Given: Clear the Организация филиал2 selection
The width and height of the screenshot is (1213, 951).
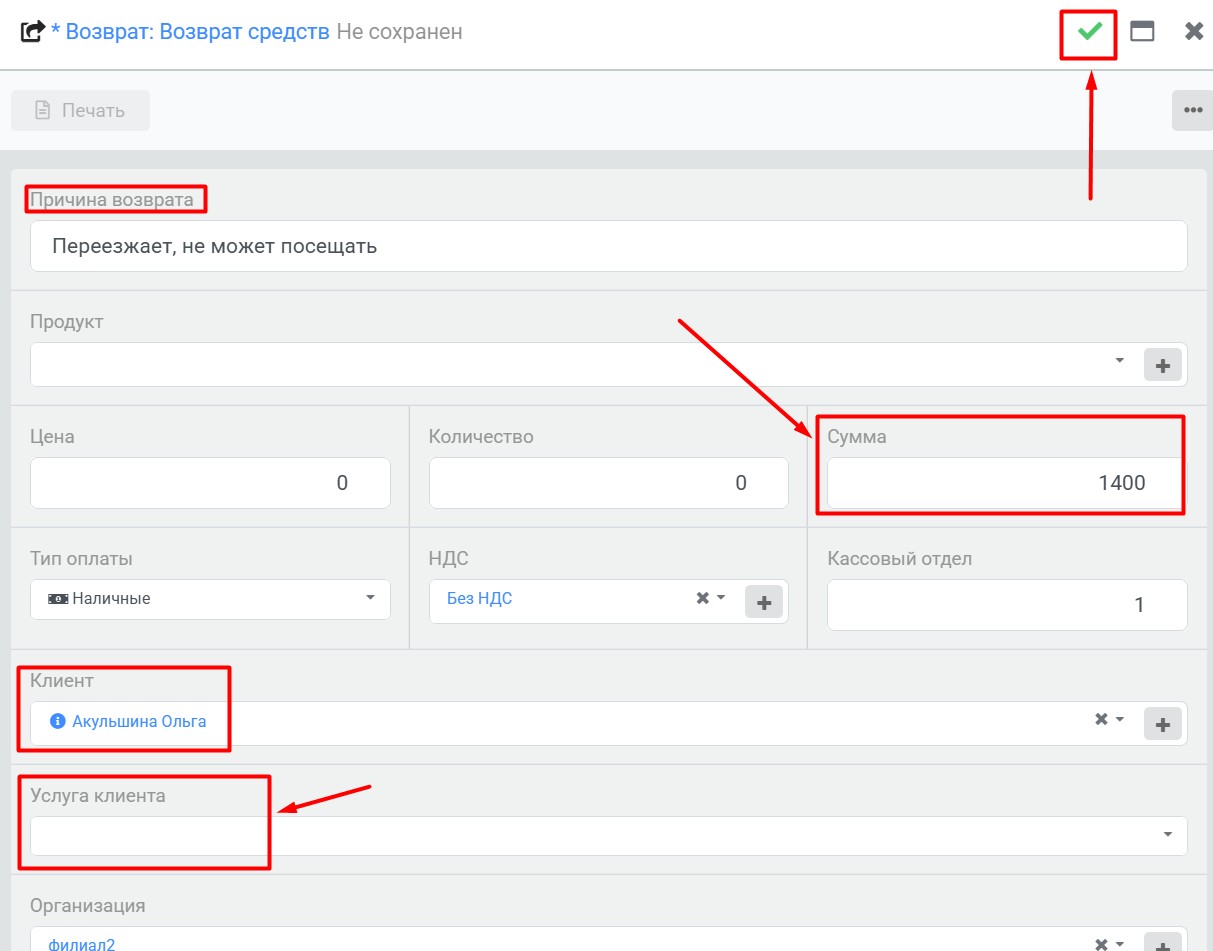Looking at the screenshot, I should [1101, 943].
